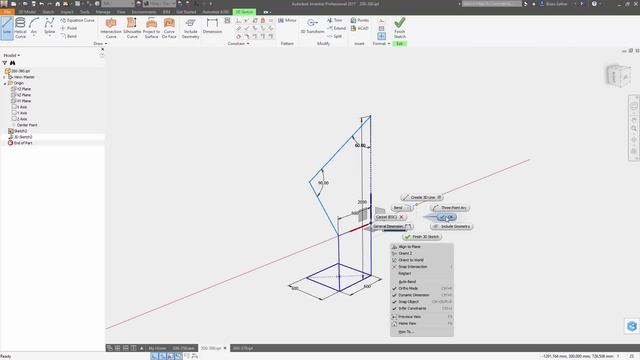Screen dimensions: 640x360
Task: Choose Home View from context menu
Action: [x=422, y=323]
